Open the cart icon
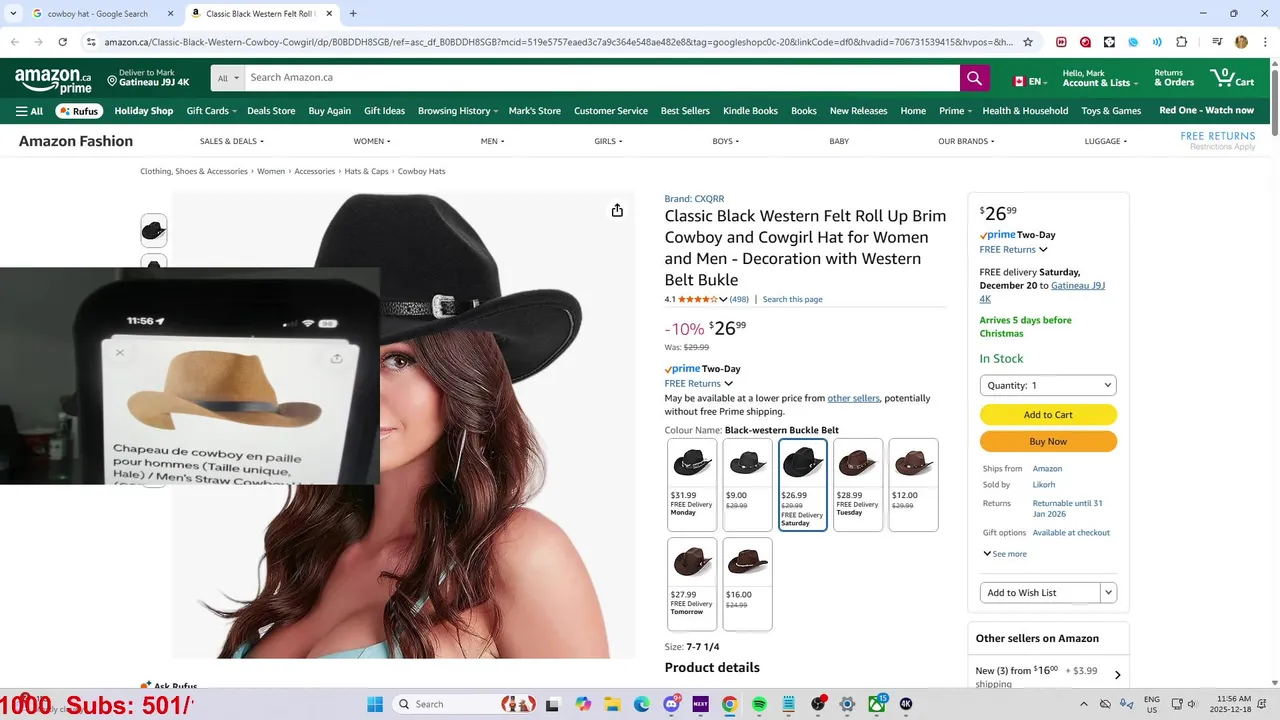This screenshot has height=720, width=1280. 1231,77
